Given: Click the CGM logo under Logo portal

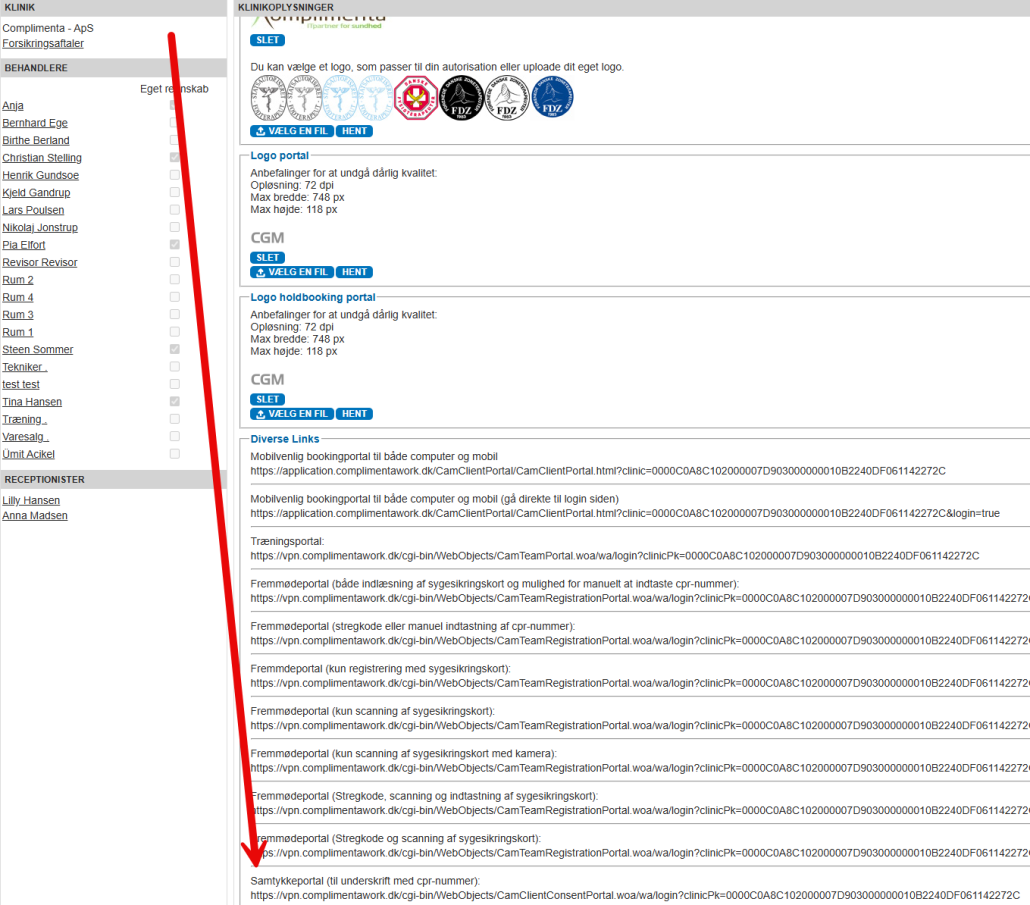Looking at the screenshot, I should (x=267, y=238).
